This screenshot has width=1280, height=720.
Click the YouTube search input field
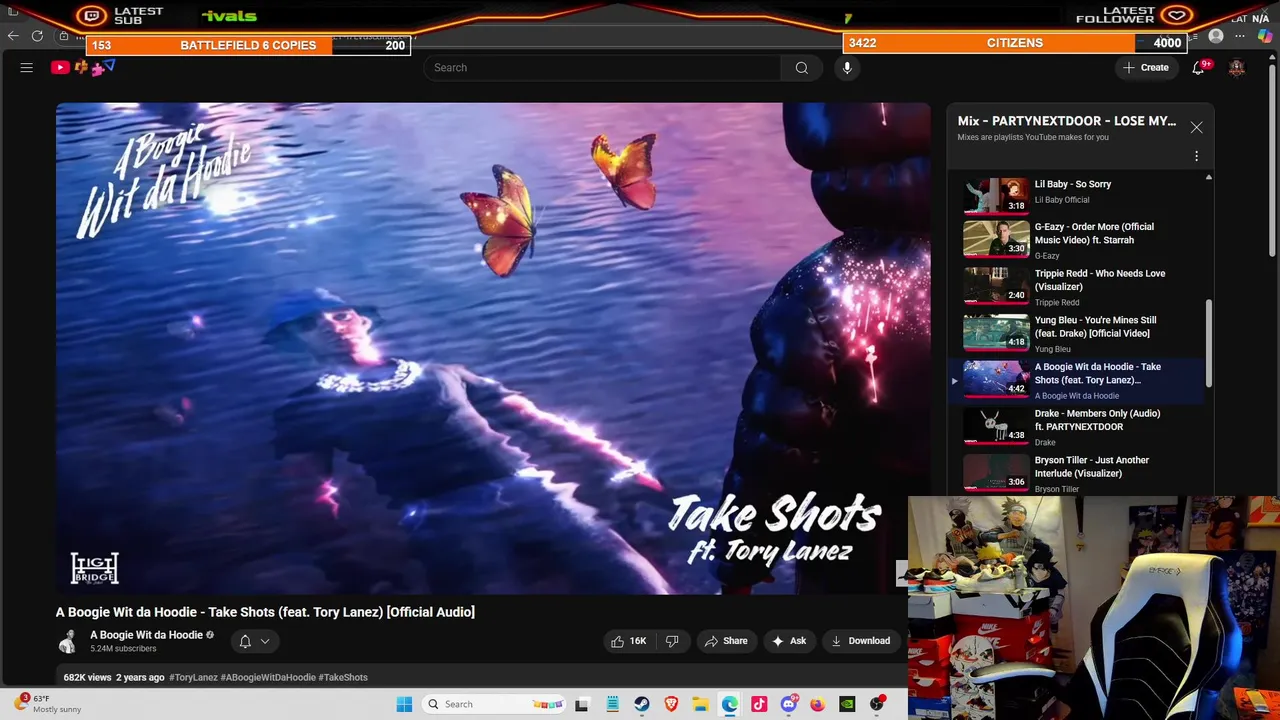(x=603, y=68)
